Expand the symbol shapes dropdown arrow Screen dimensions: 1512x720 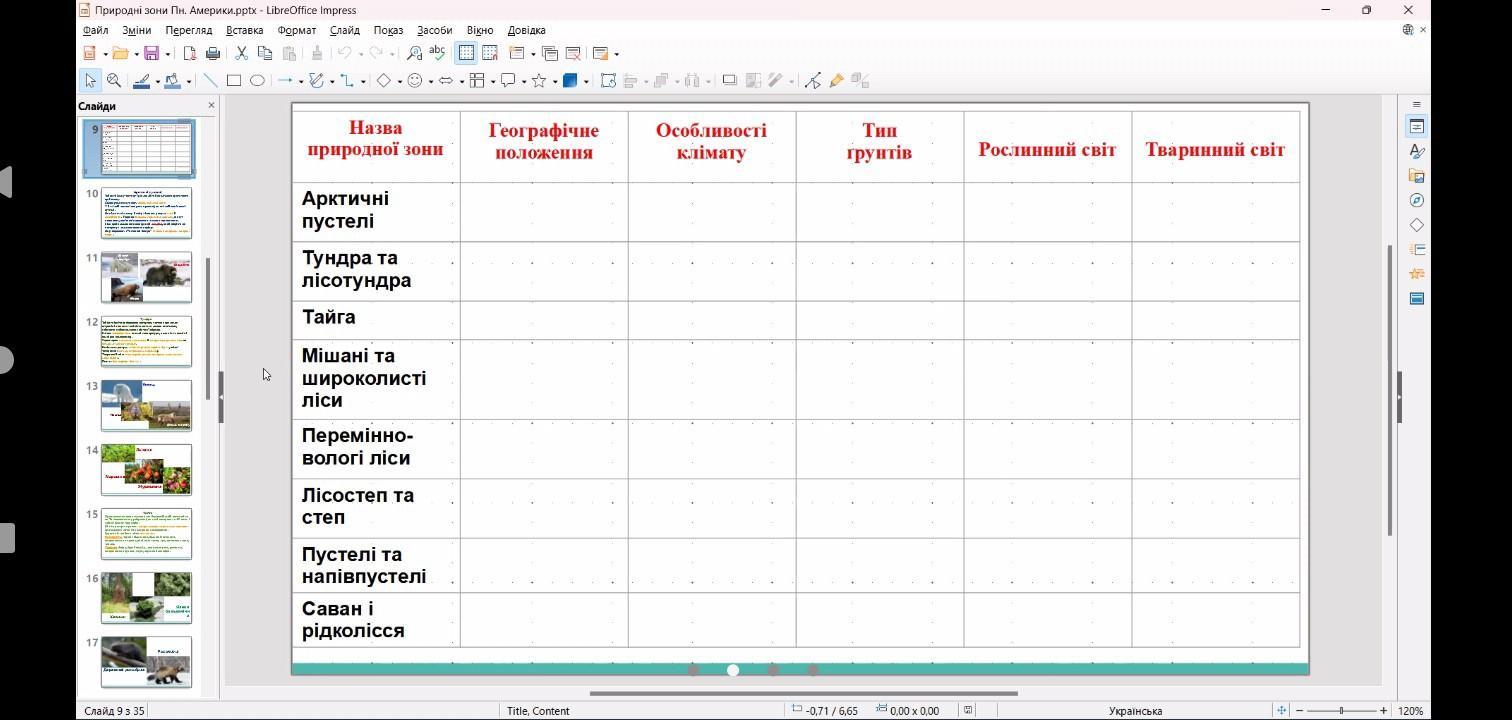pos(431,81)
